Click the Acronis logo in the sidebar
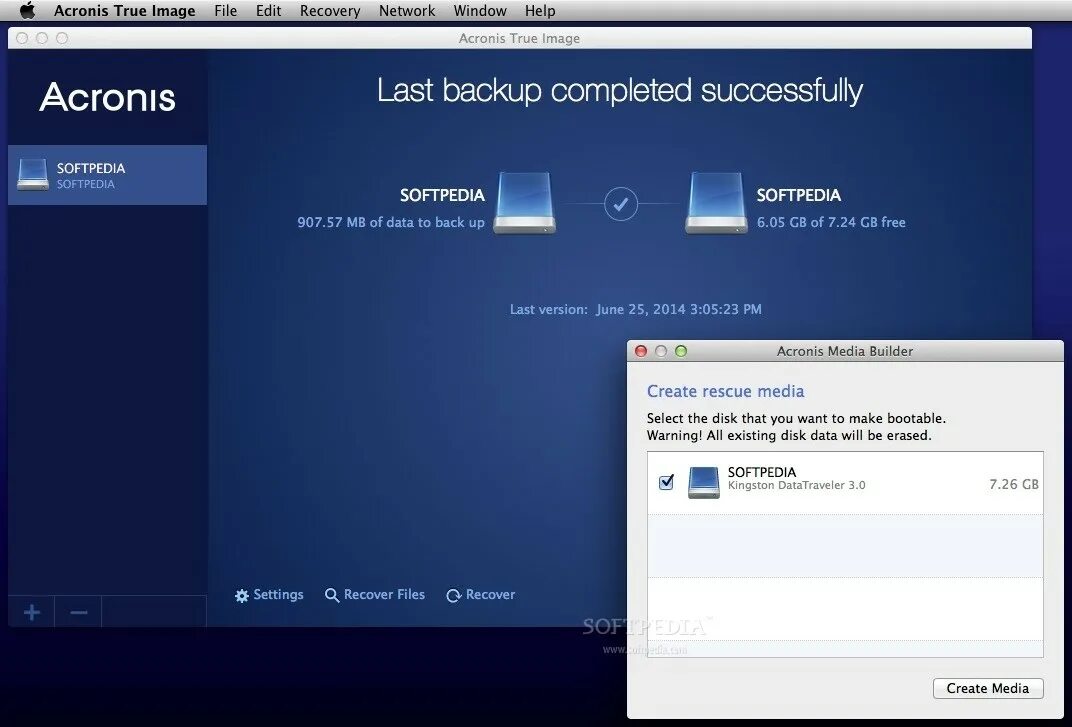This screenshot has width=1072, height=727. click(x=107, y=96)
